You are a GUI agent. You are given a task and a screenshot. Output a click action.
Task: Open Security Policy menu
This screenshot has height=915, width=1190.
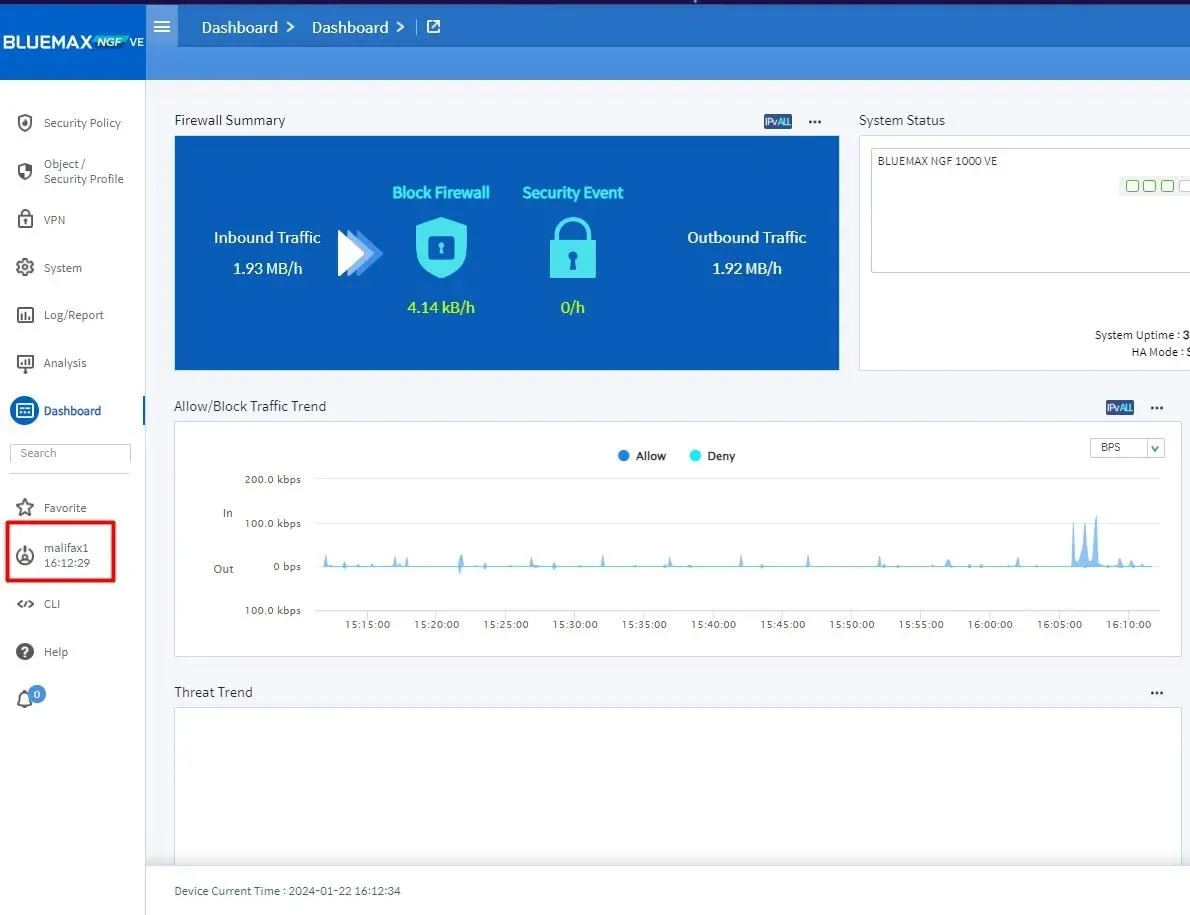pyautogui.click(x=82, y=123)
